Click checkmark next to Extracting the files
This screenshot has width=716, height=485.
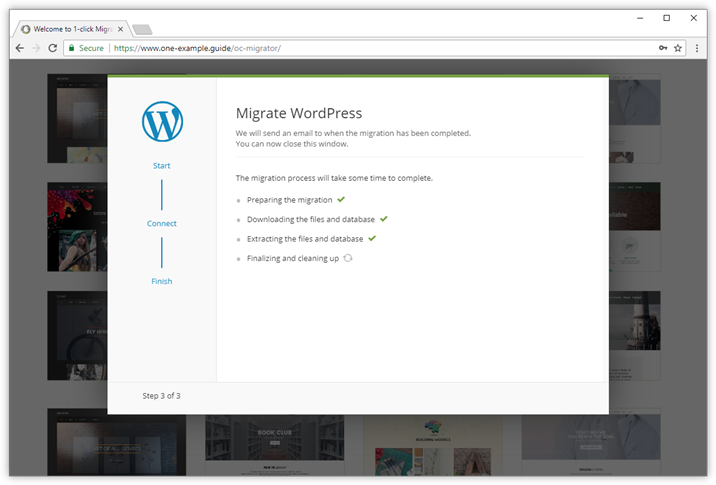tap(372, 238)
